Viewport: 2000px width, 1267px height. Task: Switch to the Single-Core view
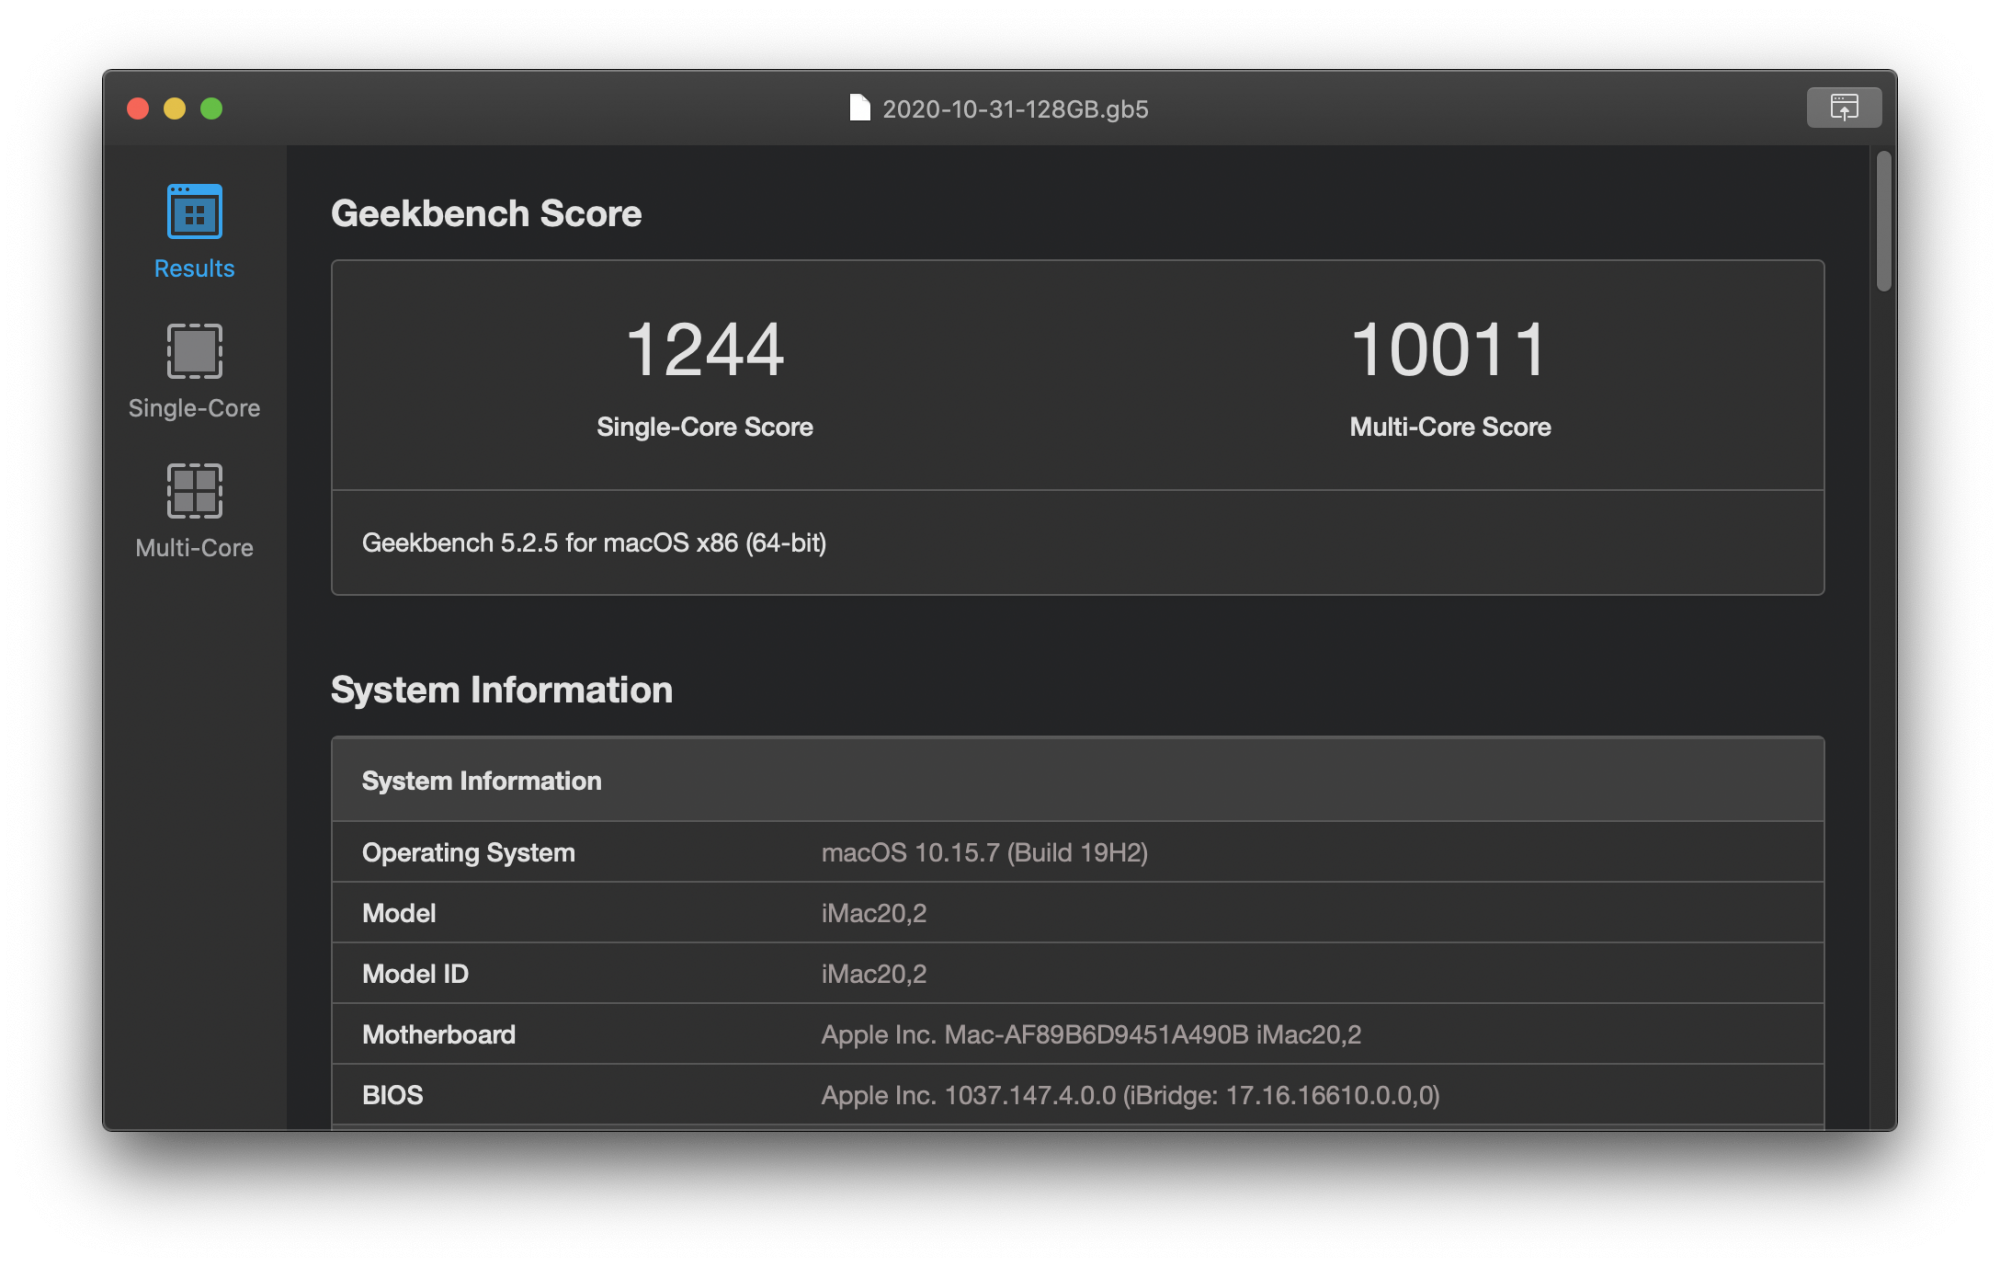click(x=194, y=375)
